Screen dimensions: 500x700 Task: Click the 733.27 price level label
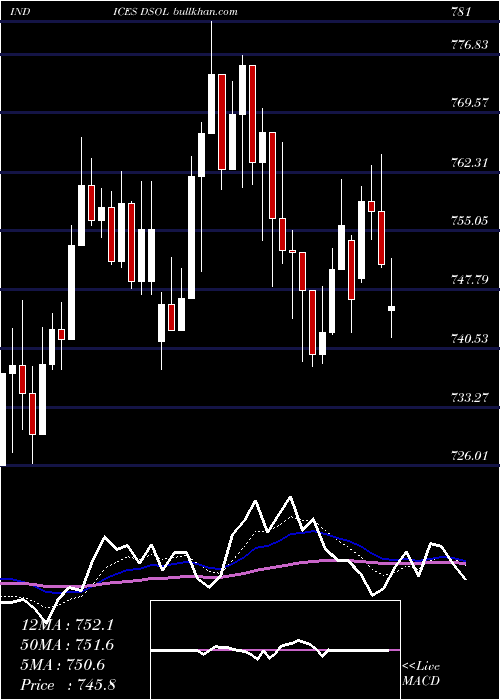[x=470, y=397]
